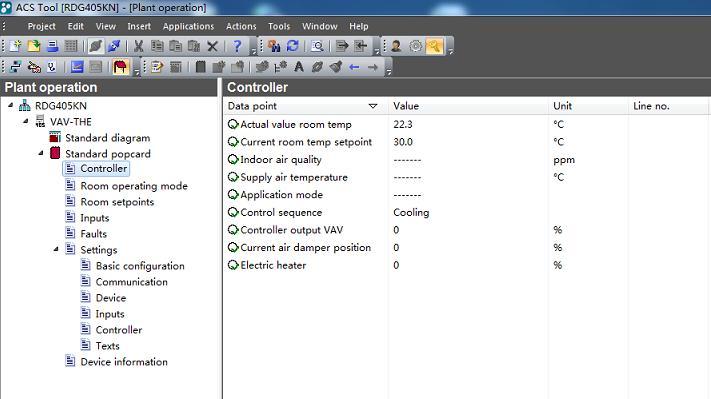Open the Applications menu
The image size is (711, 399).
[188, 26]
